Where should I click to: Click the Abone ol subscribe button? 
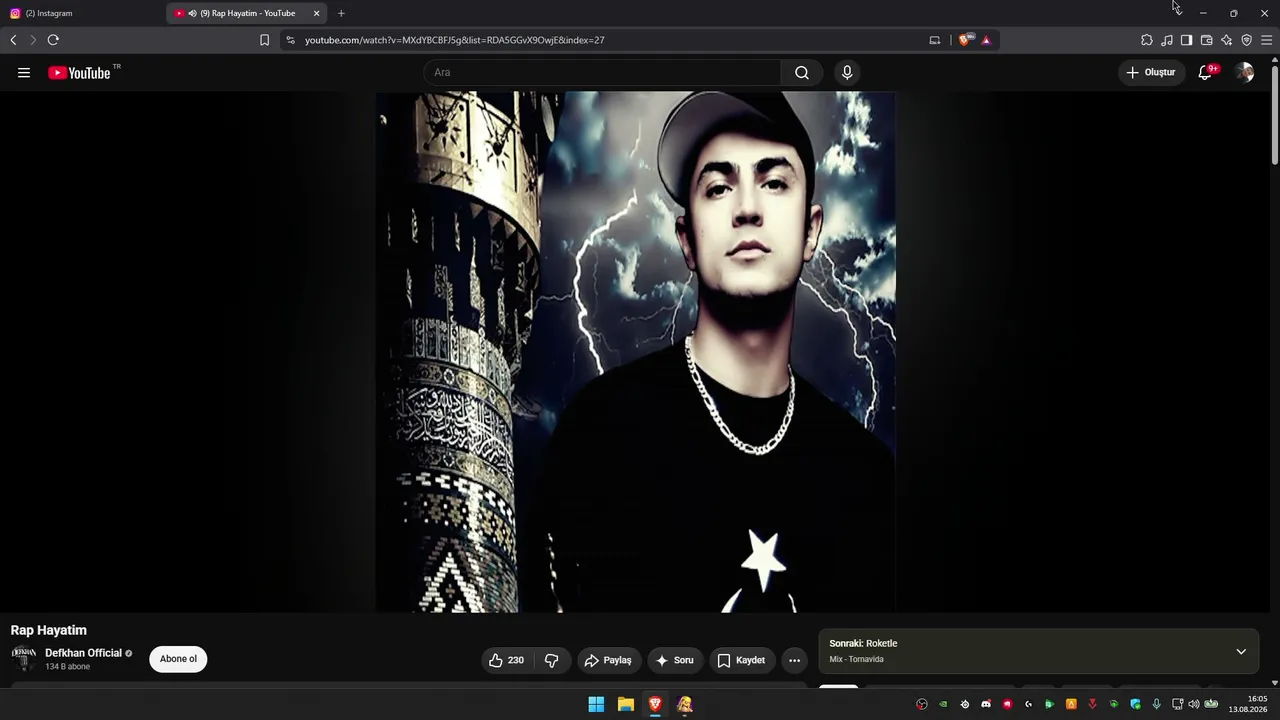click(178, 659)
